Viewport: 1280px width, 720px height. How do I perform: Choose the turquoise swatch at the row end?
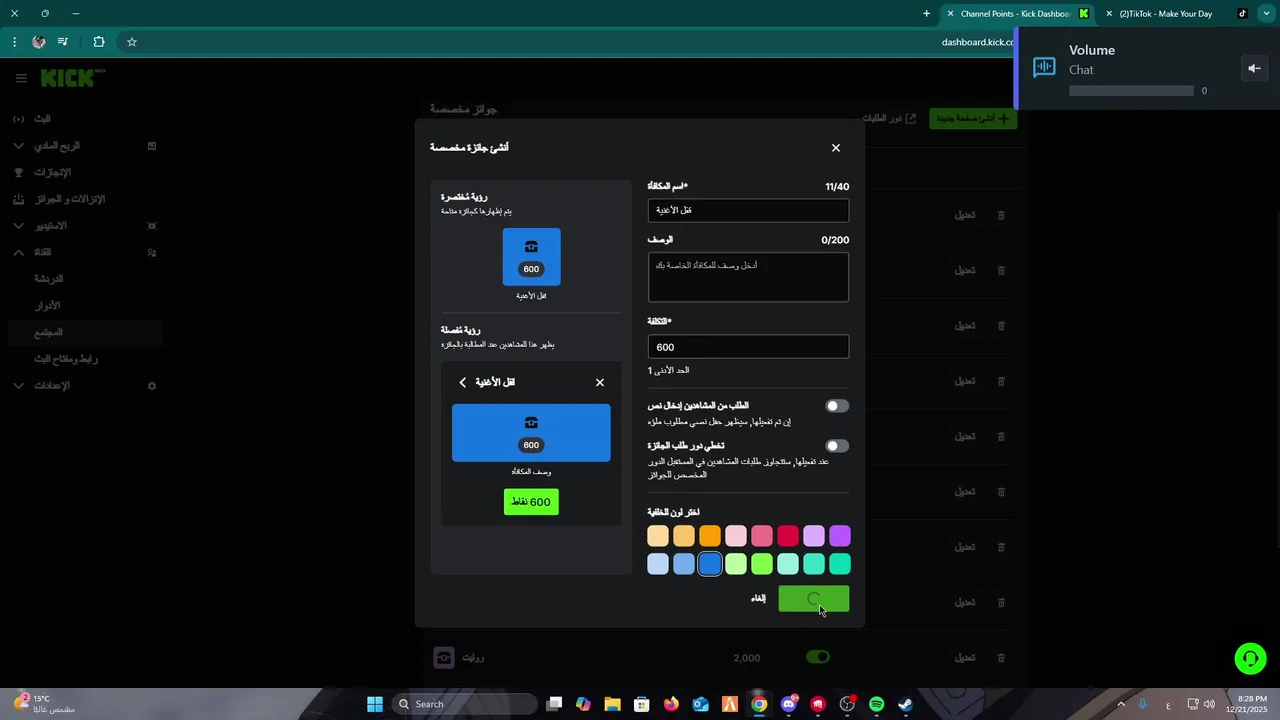840,564
